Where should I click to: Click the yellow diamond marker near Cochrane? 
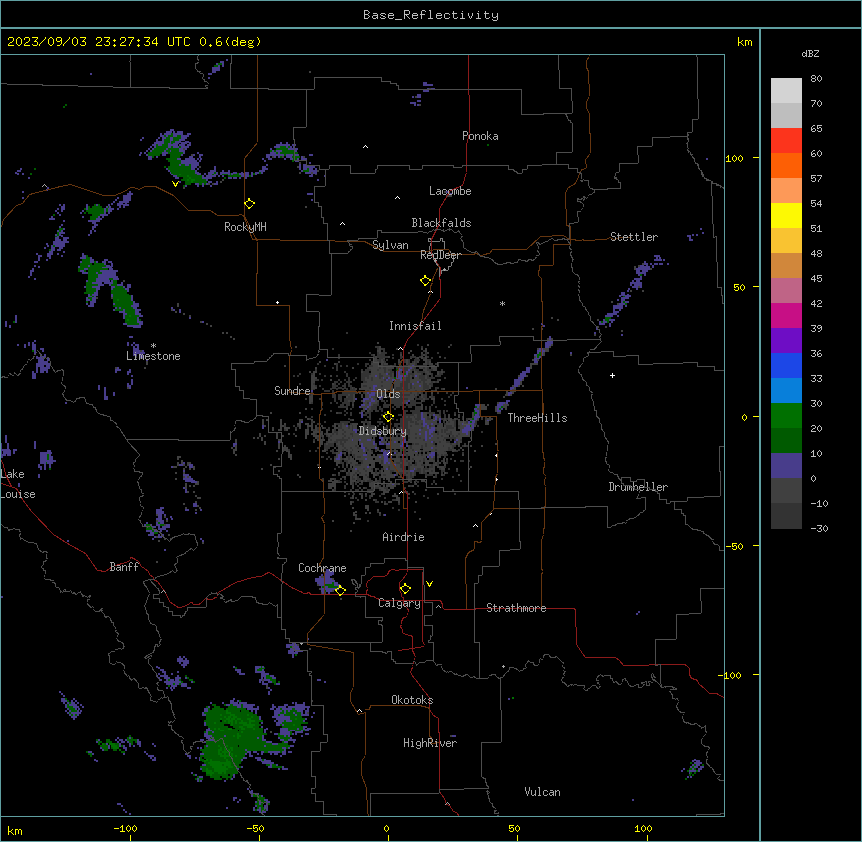click(340, 590)
